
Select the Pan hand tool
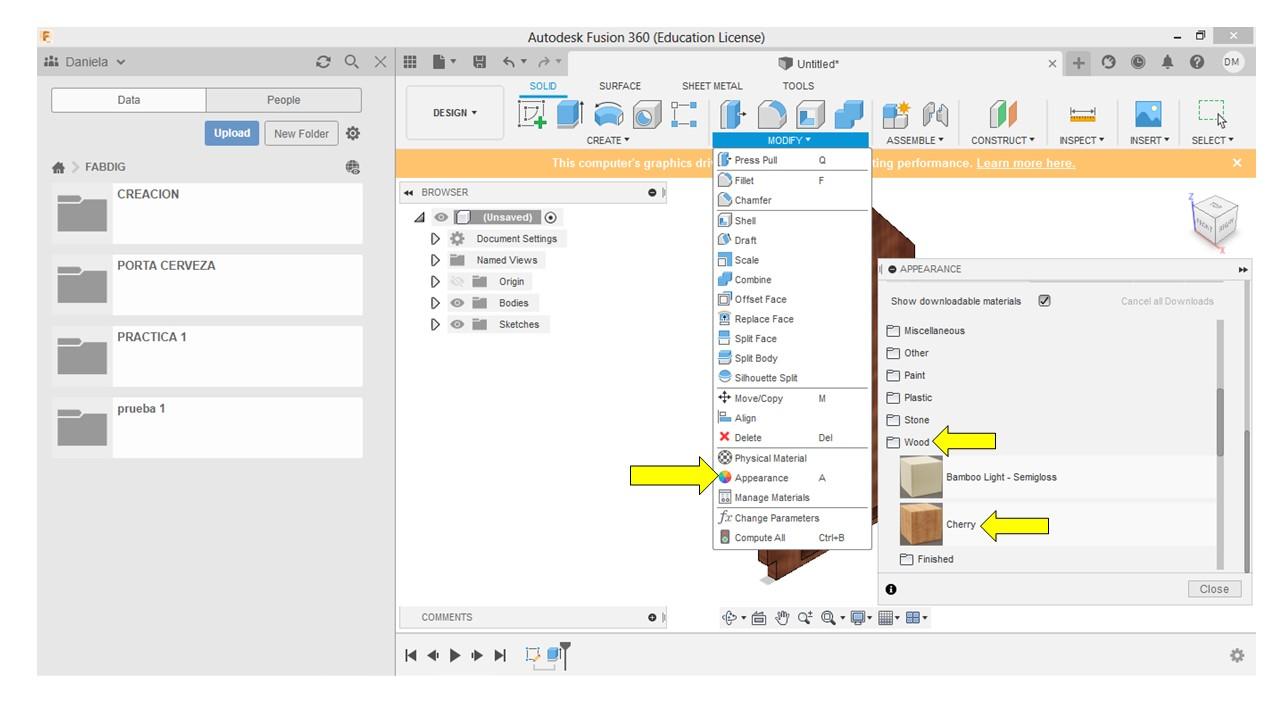tap(782, 618)
